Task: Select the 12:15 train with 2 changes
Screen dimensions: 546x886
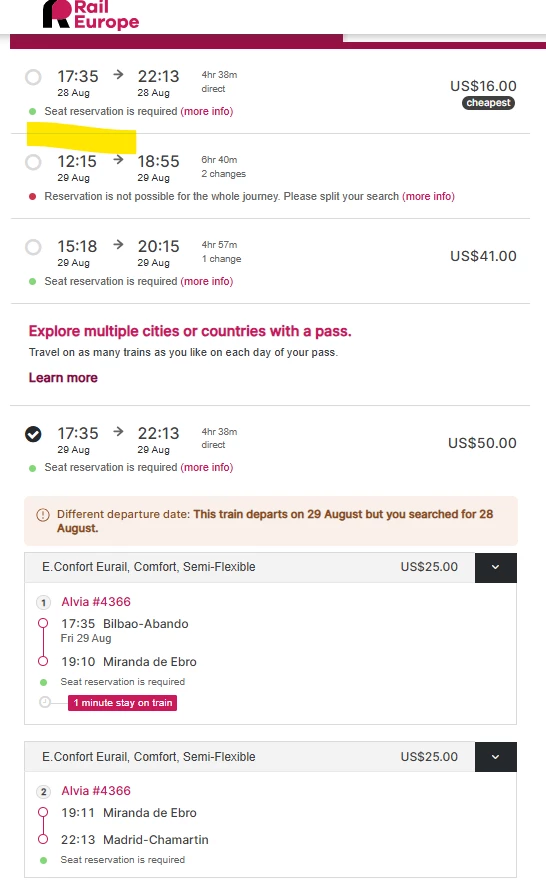Action: pos(33,162)
